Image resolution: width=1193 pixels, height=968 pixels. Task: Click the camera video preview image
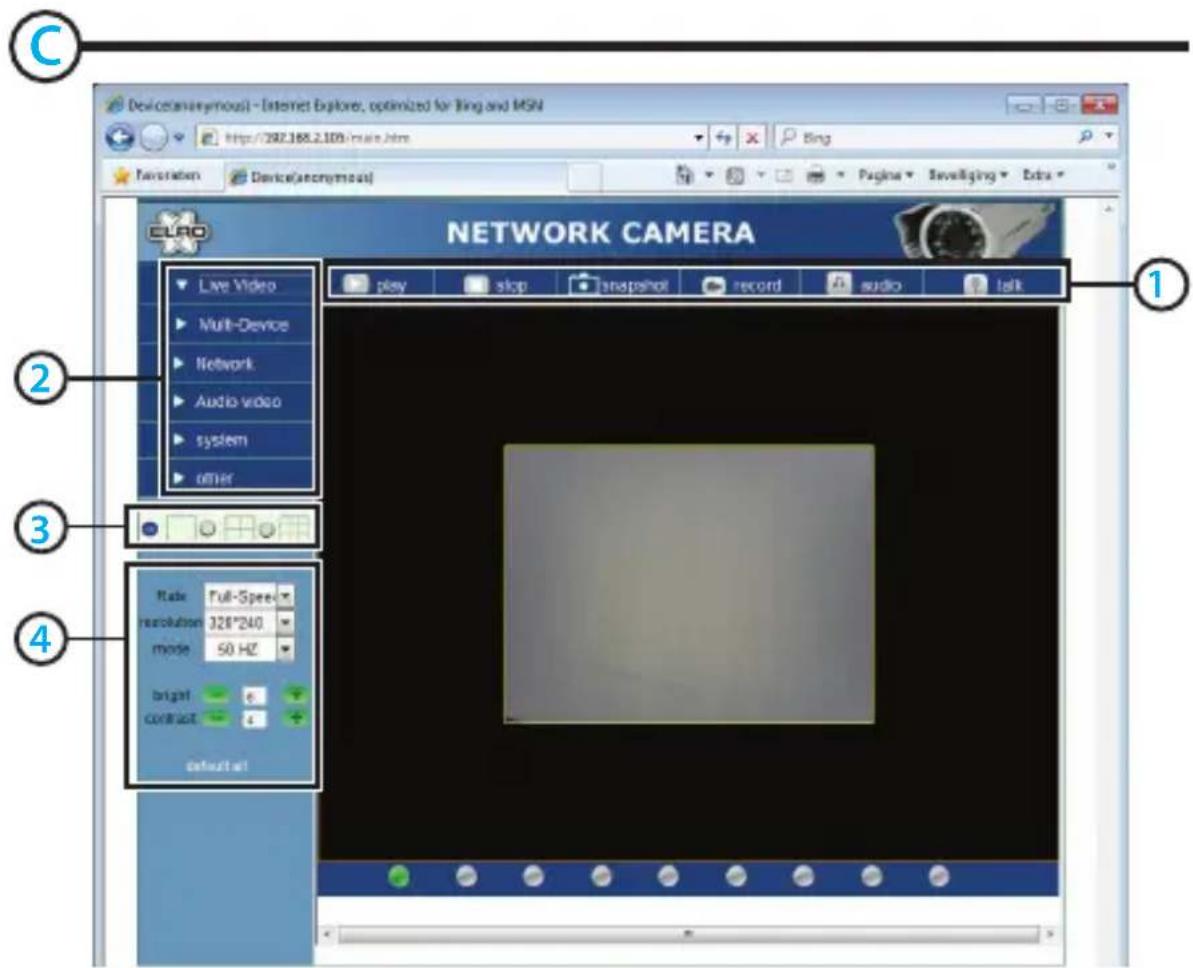(689, 584)
